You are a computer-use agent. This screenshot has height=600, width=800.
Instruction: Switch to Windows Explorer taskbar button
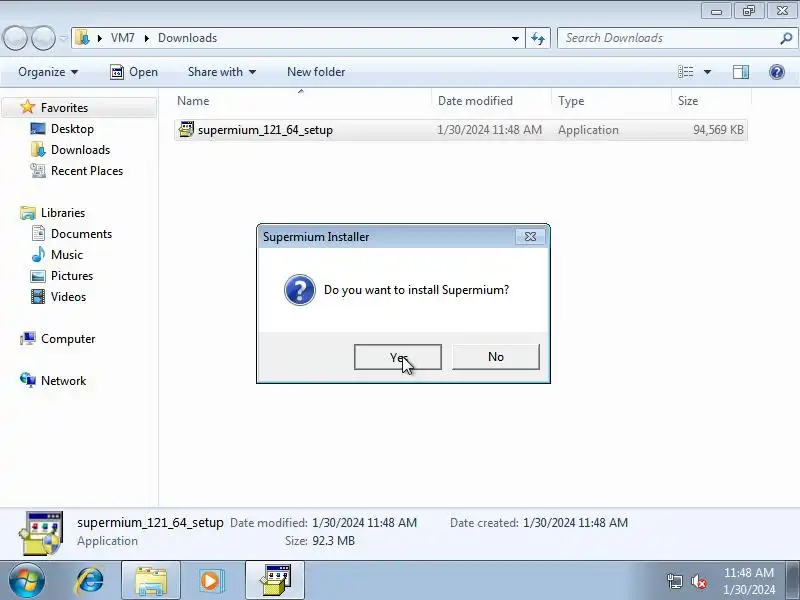[x=151, y=581]
